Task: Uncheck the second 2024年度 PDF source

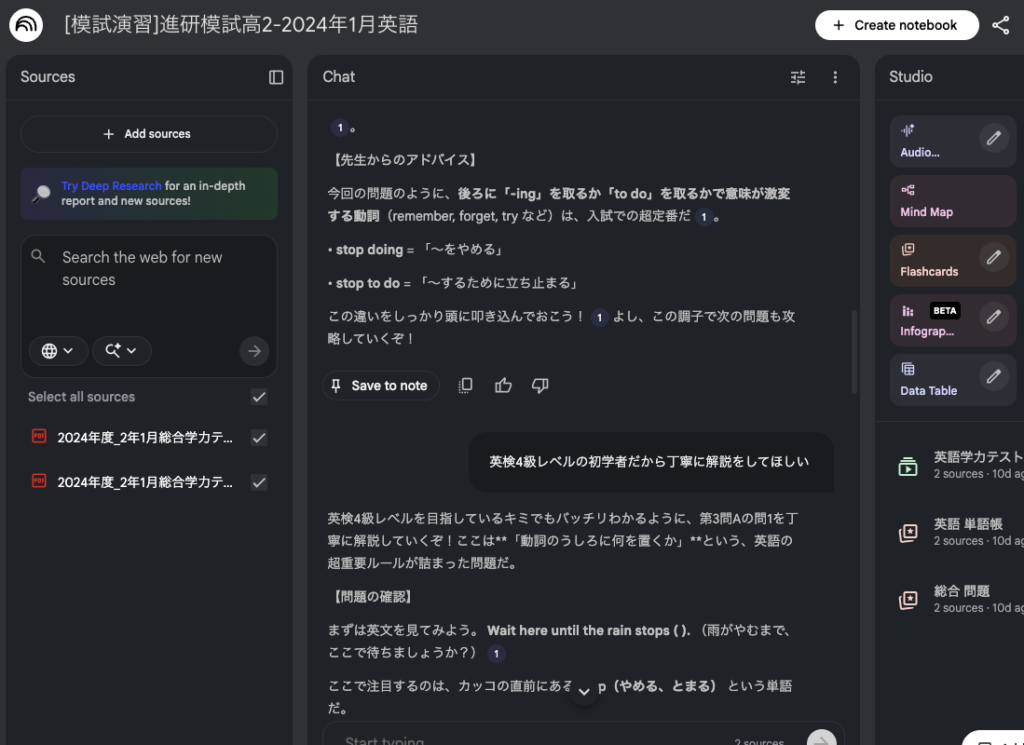Action: [x=259, y=482]
